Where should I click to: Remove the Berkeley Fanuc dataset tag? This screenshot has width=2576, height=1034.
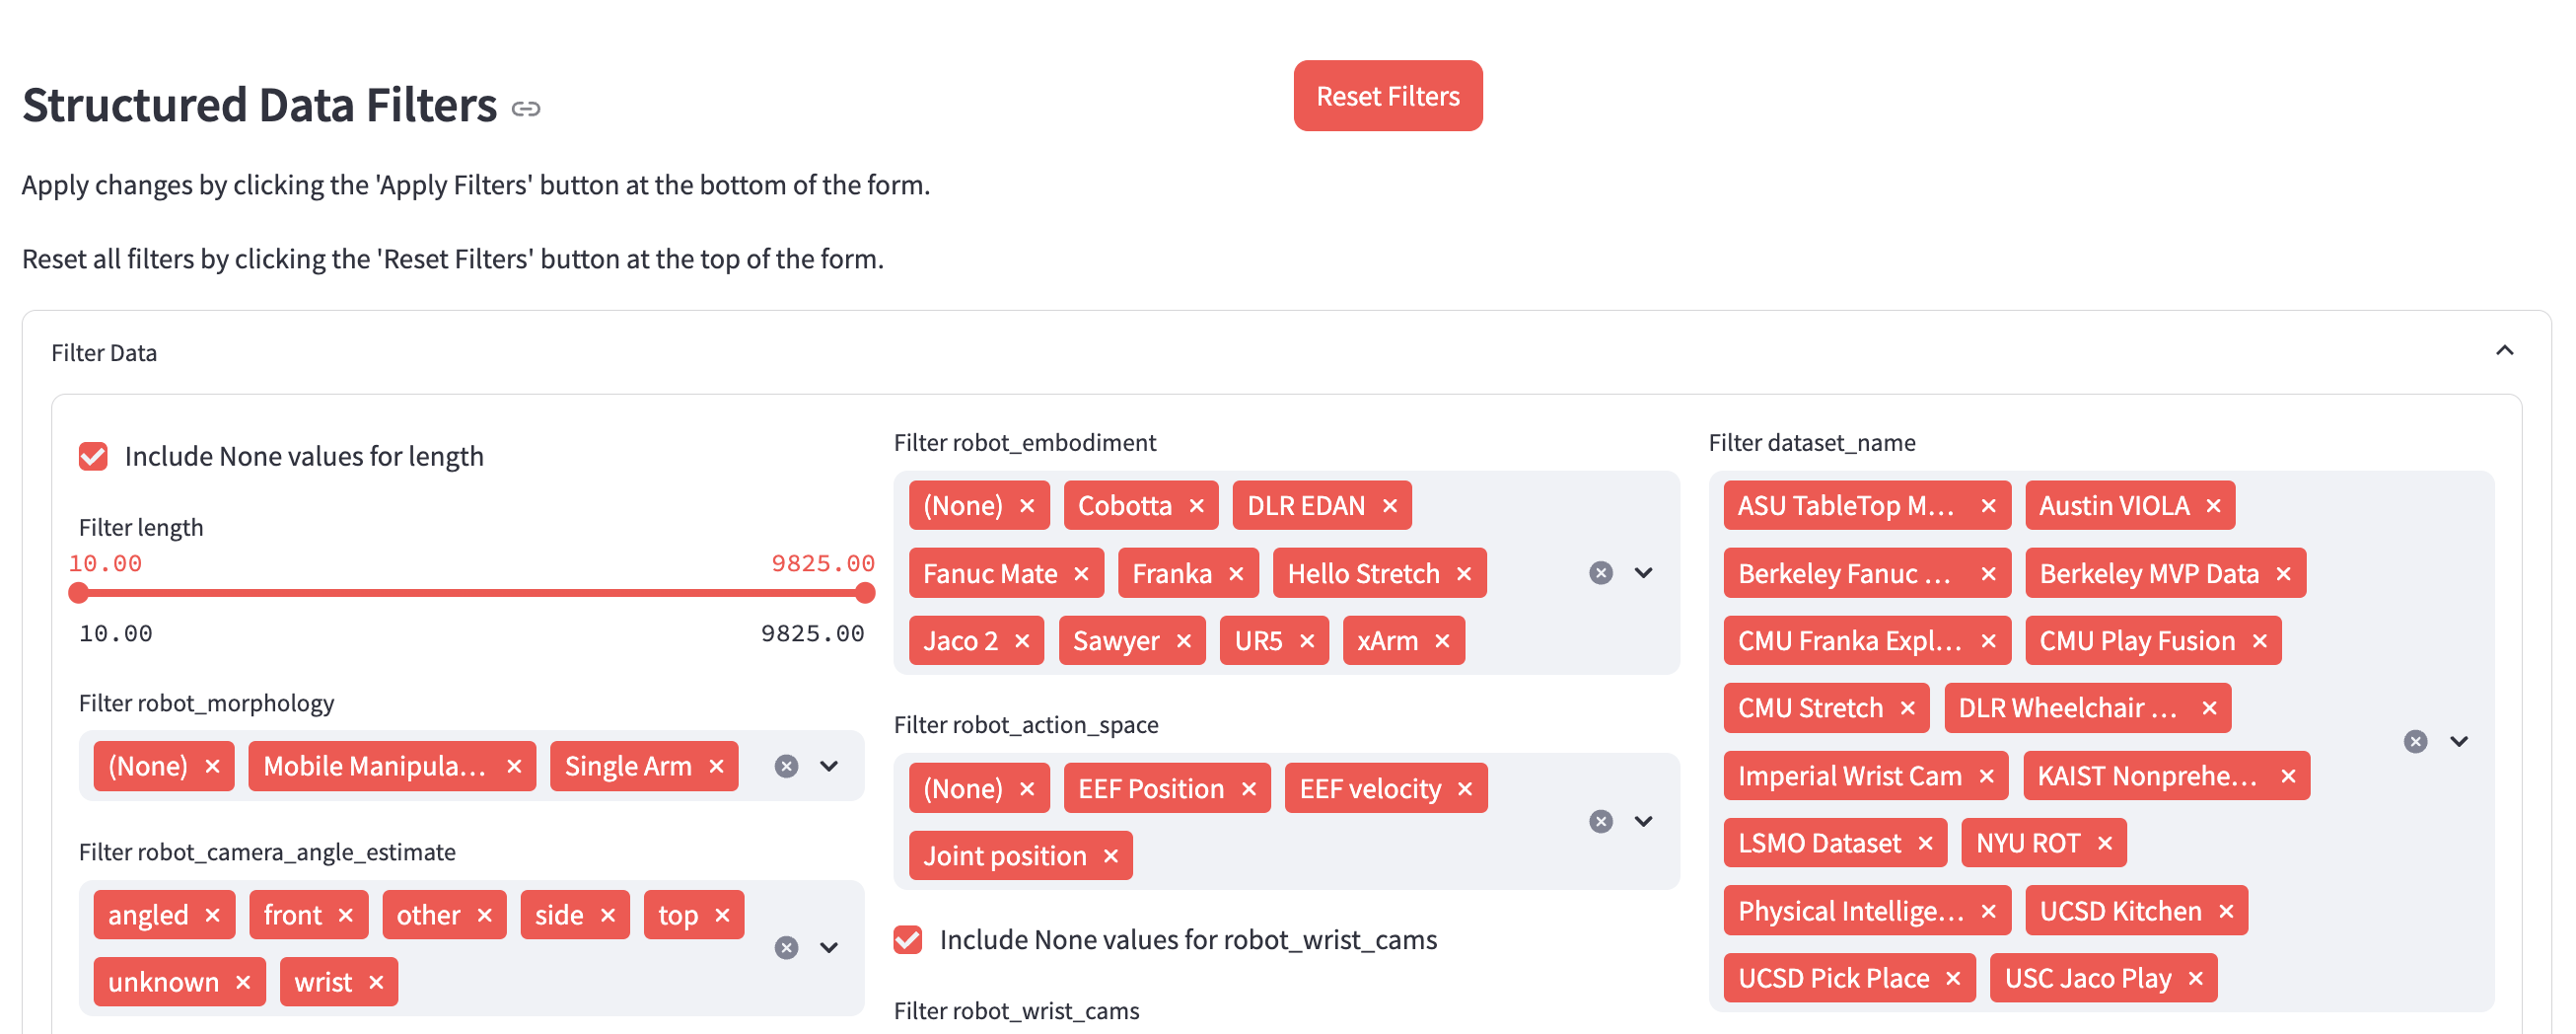(x=1988, y=574)
